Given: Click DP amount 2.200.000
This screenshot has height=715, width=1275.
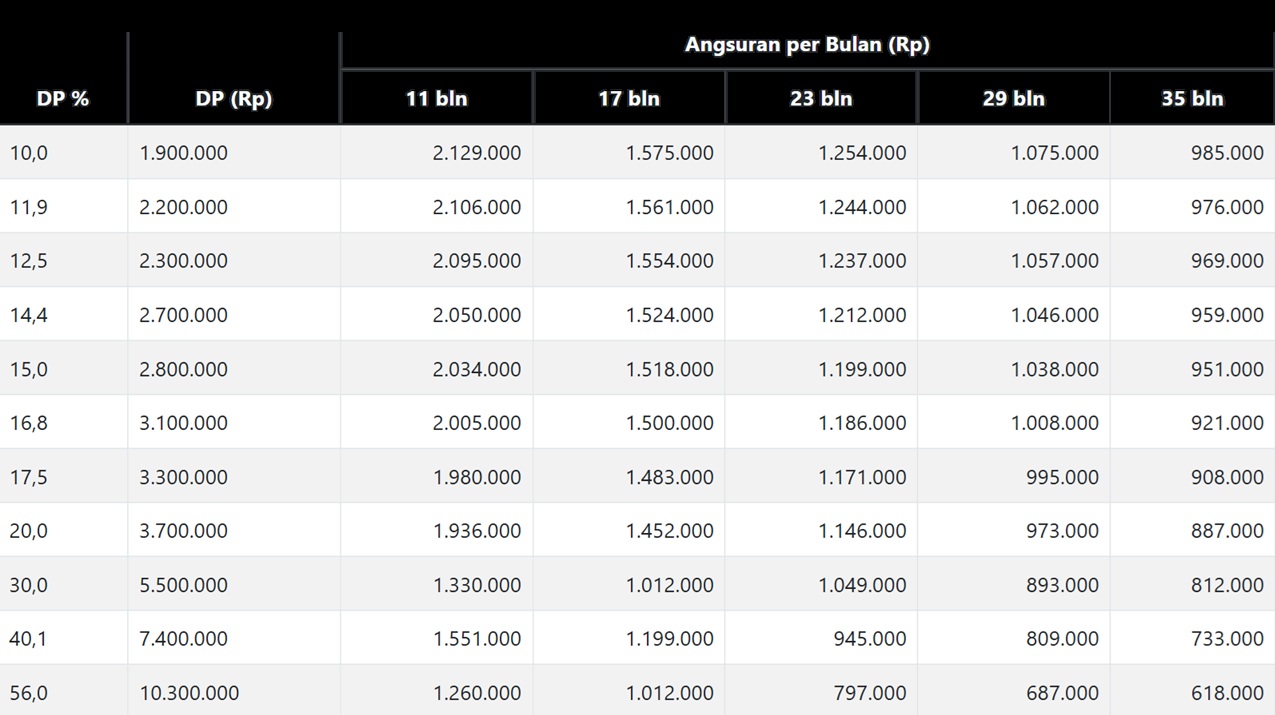Looking at the screenshot, I should point(183,207).
